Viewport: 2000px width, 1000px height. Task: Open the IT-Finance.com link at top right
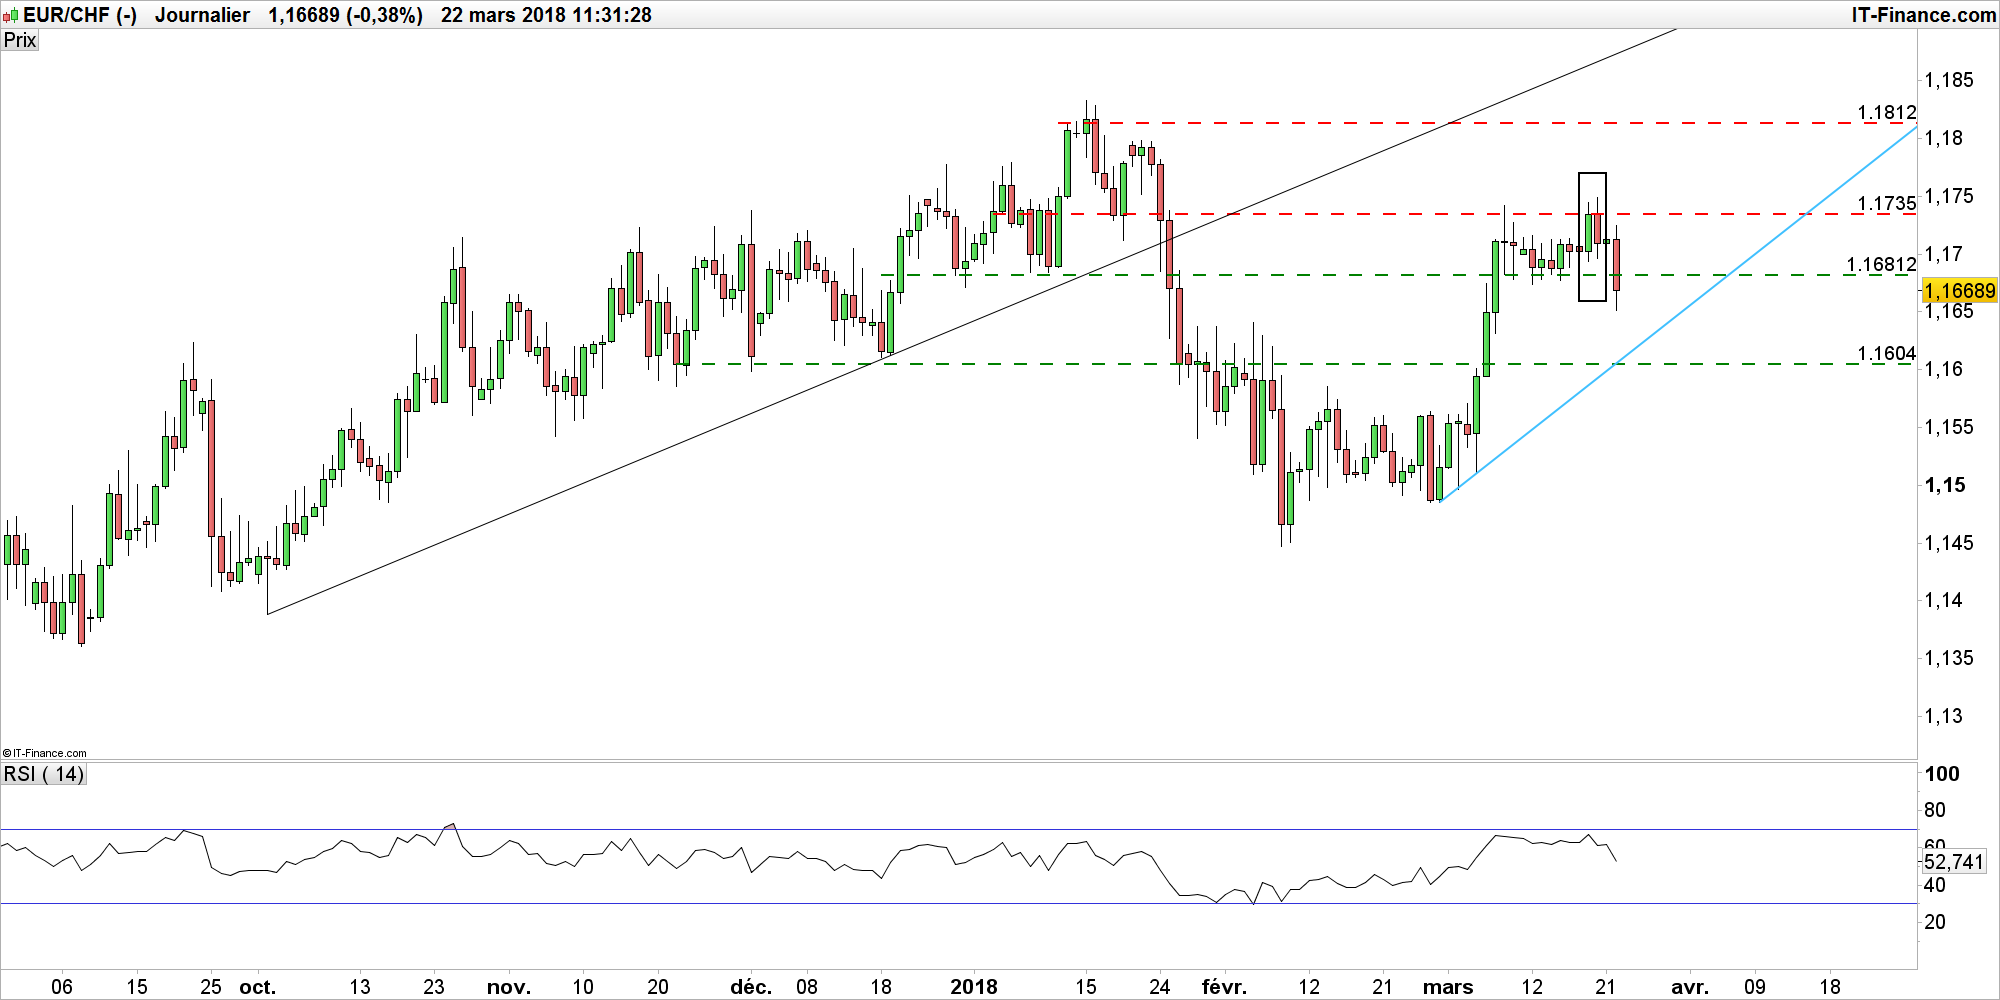tap(1923, 15)
